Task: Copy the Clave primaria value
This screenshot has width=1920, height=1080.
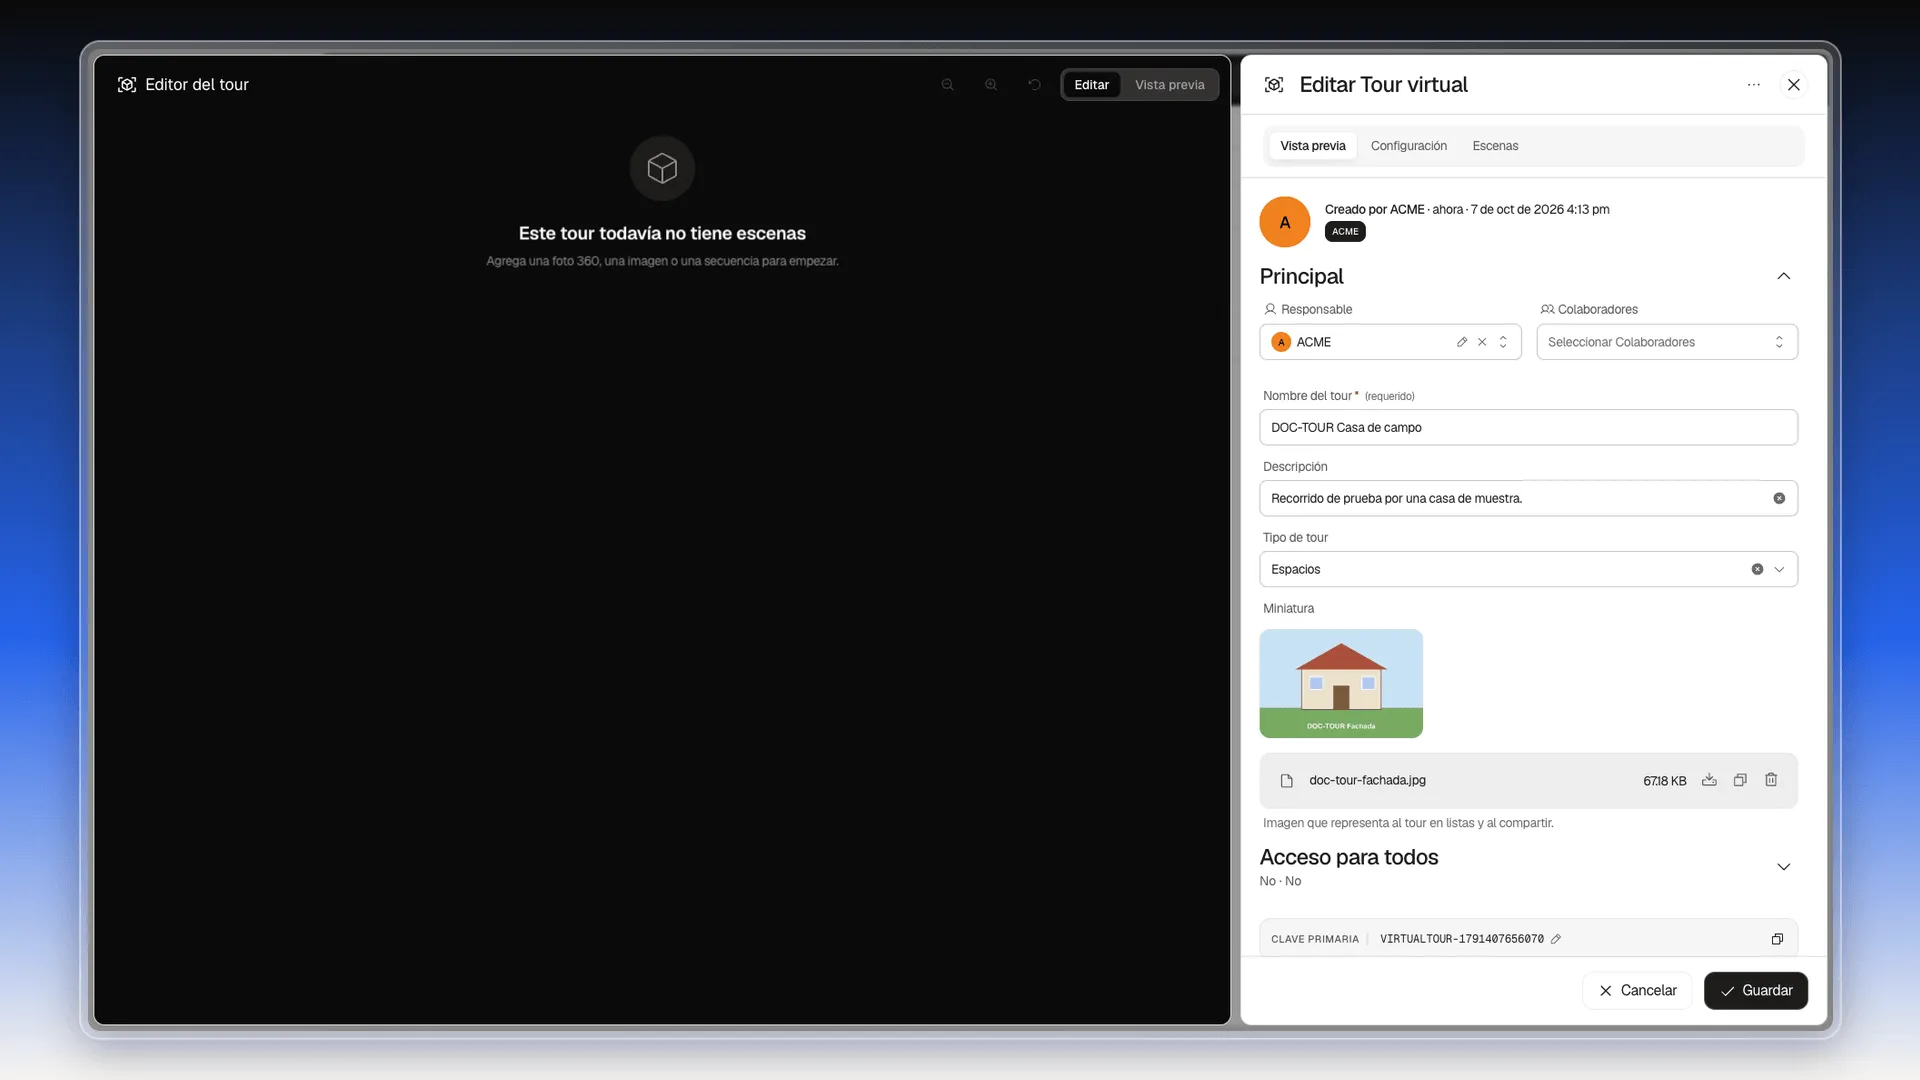Action: coord(1777,939)
